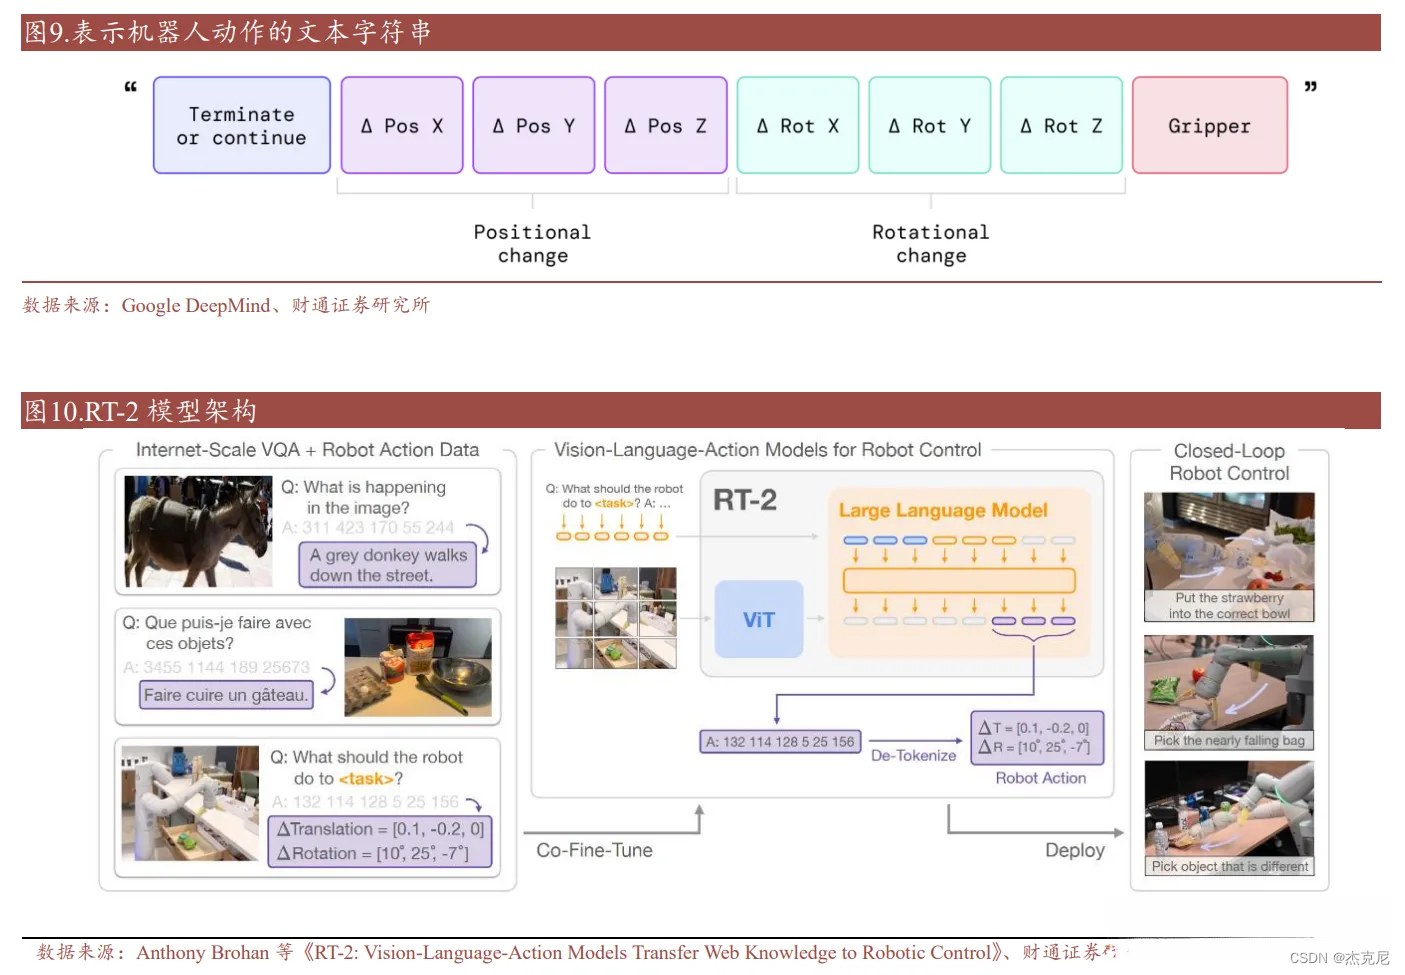Viewport: 1405px width, 975px height.
Task: Click the 'Co-Fine-Tune' label
Action: pyautogui.click(x=594, y=850)
